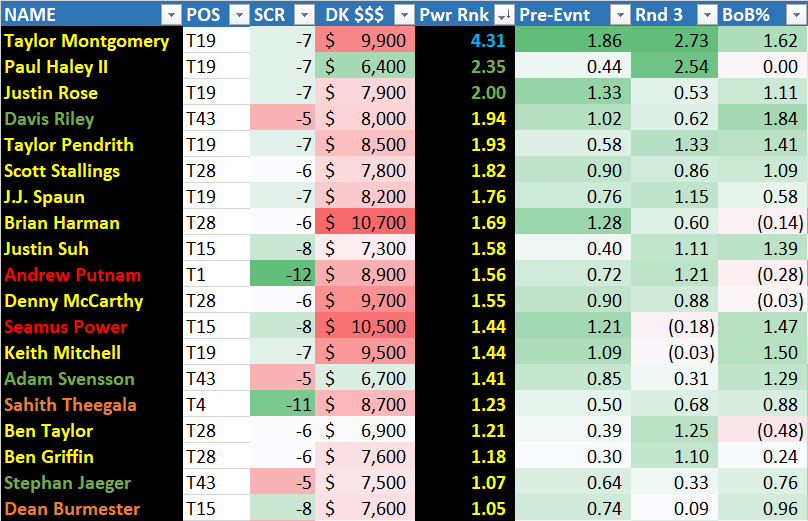Screen dimensions: 808x521
Task: Click the Justin Suh name cell
Action: 92,248
